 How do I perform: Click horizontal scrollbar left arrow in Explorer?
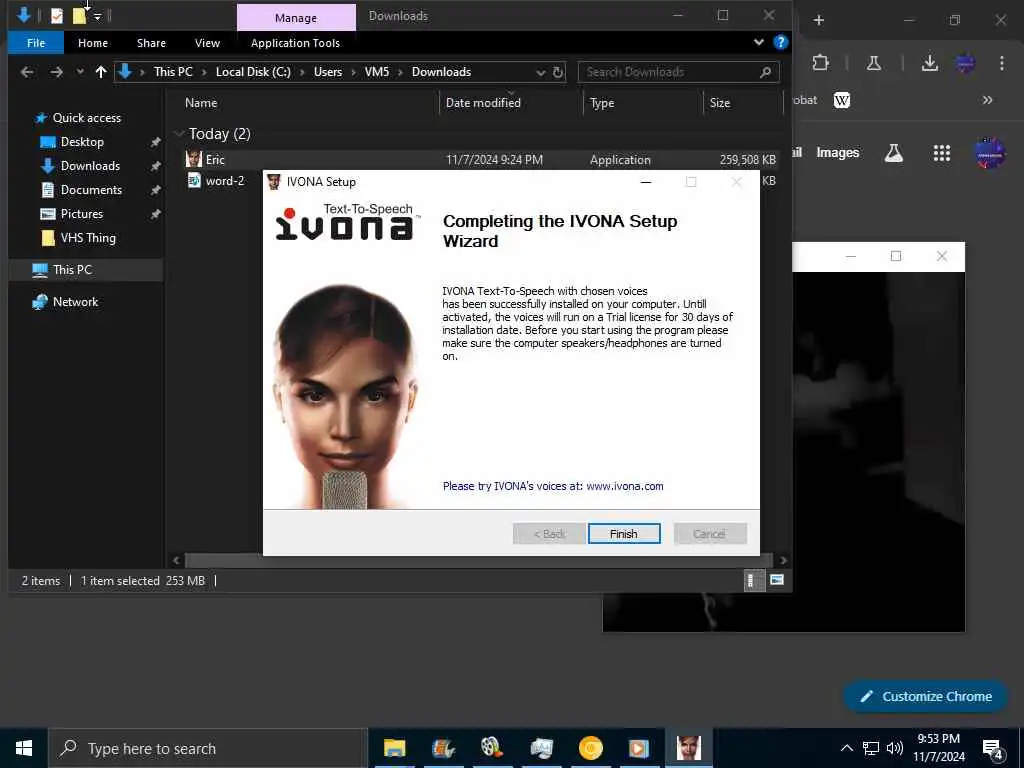176,560
